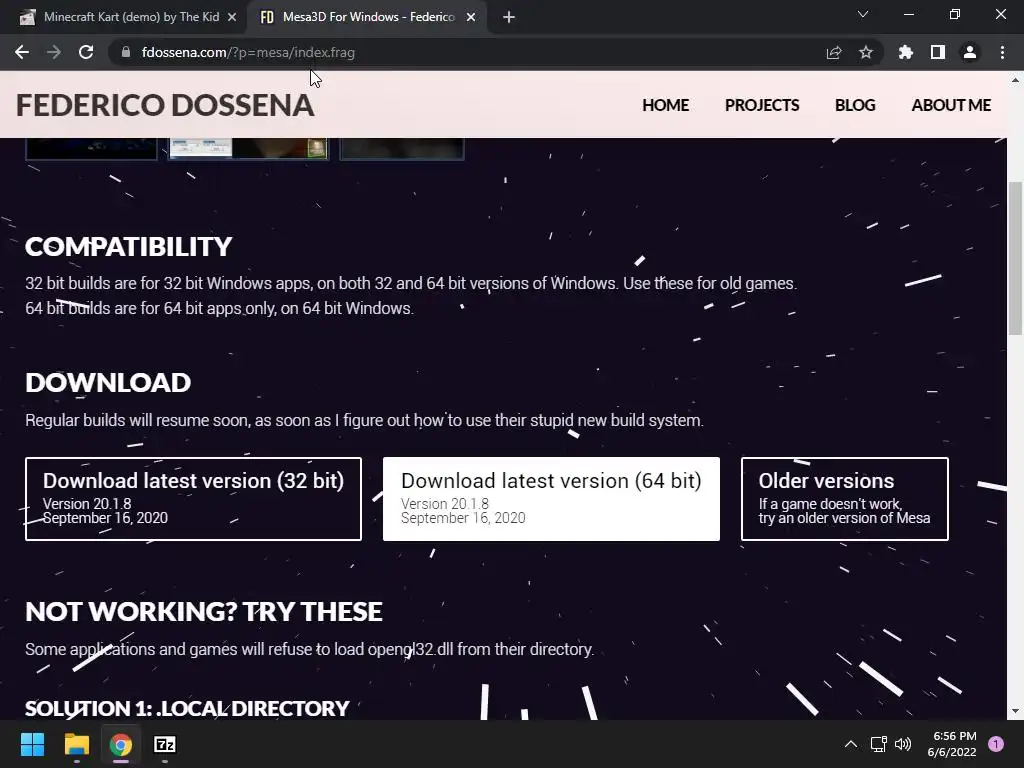Open the first dark screenshot thumbnail

click(x=91, y=148)
